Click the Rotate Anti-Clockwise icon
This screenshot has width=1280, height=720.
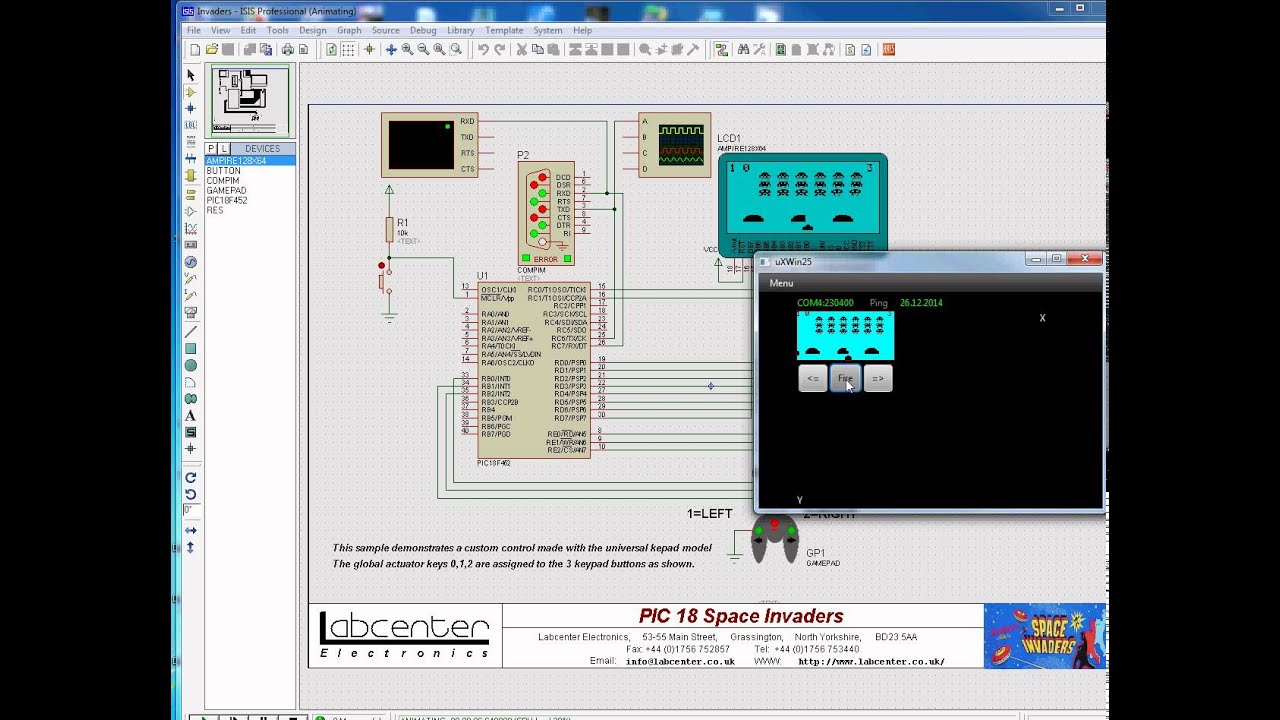(190, 494)
